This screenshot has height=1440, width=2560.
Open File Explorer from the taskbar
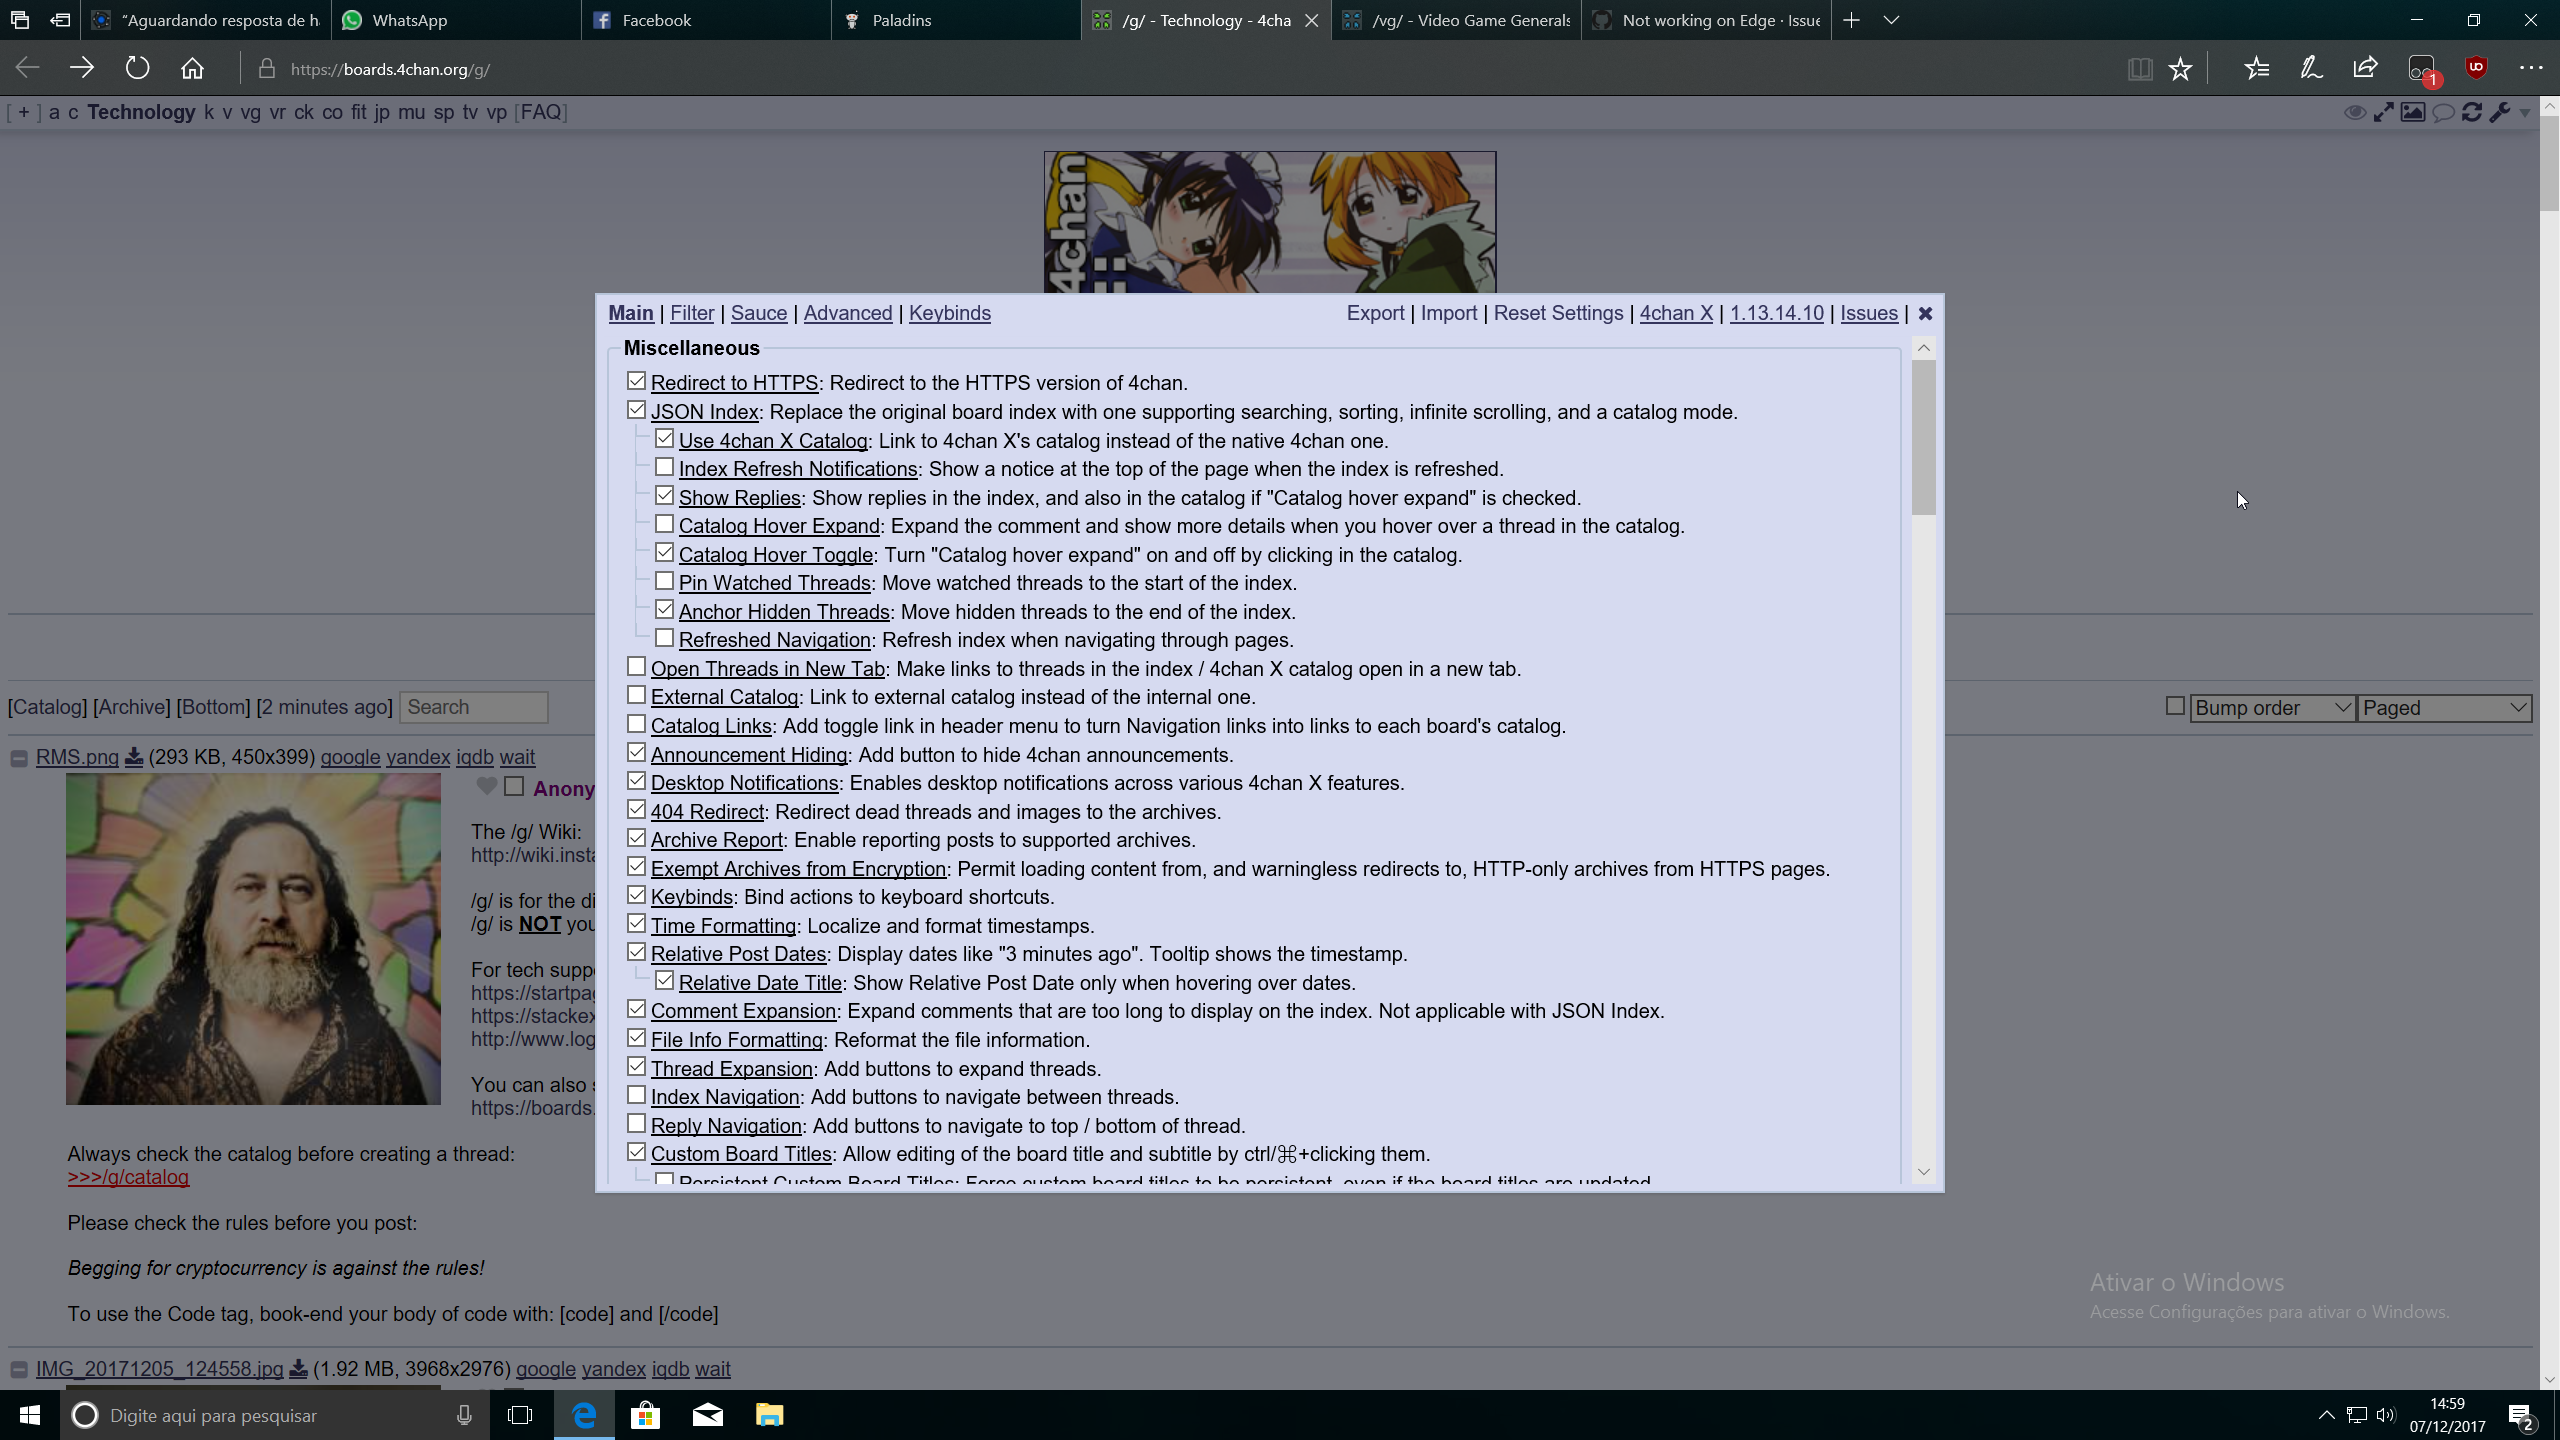click(769, 1415)
